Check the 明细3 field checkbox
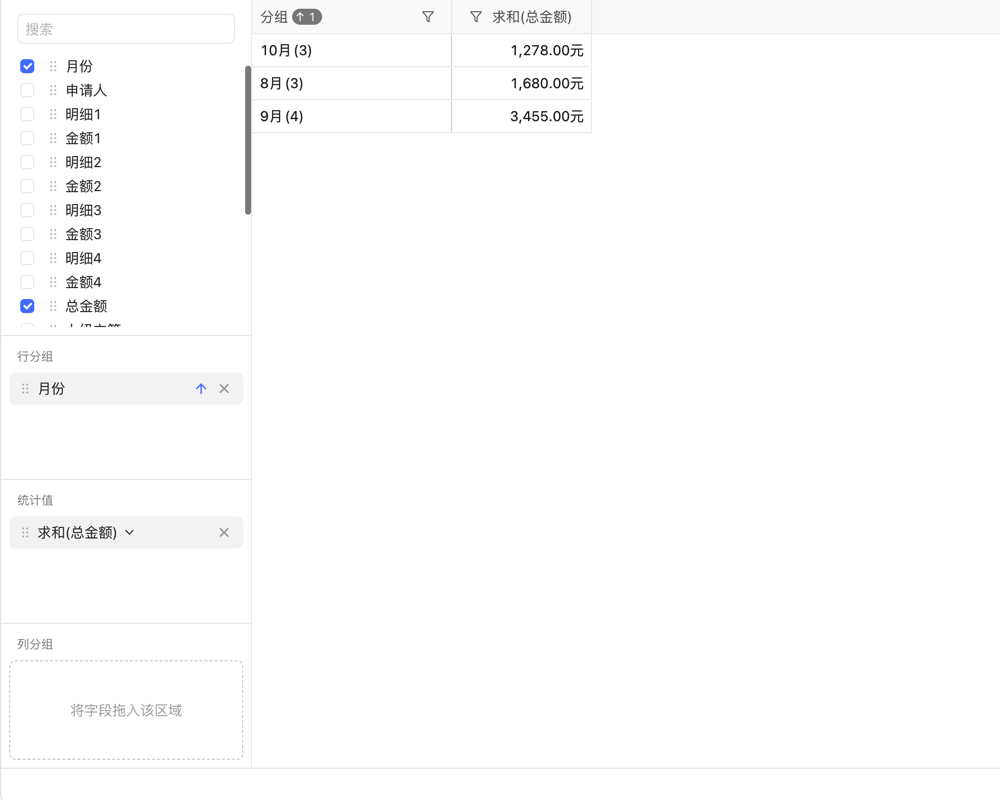This screenshot has height=800, width=1000. (27, 210)
